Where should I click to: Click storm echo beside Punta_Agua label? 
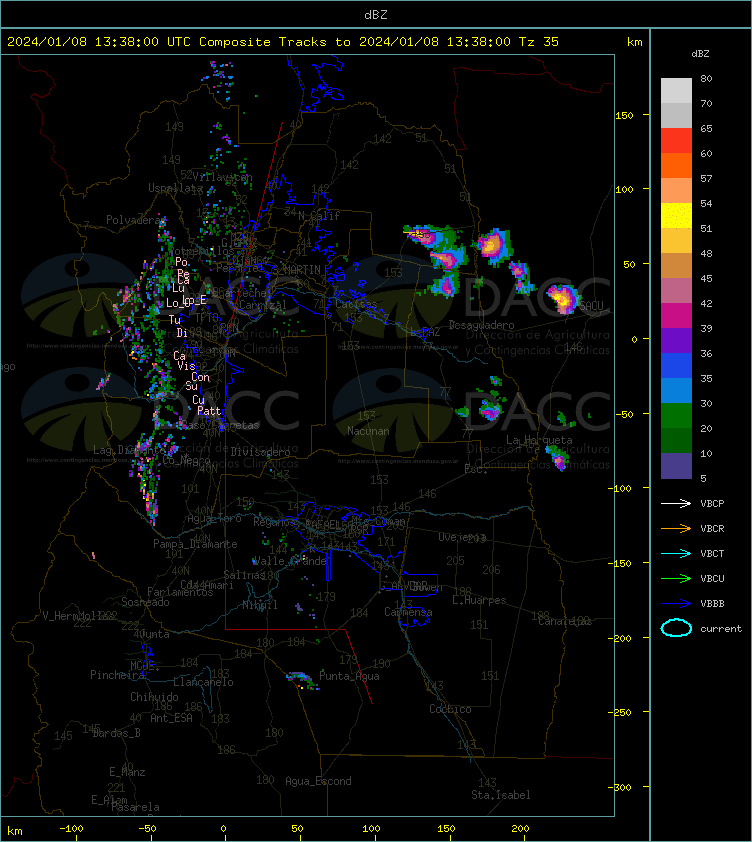point(301,680)
